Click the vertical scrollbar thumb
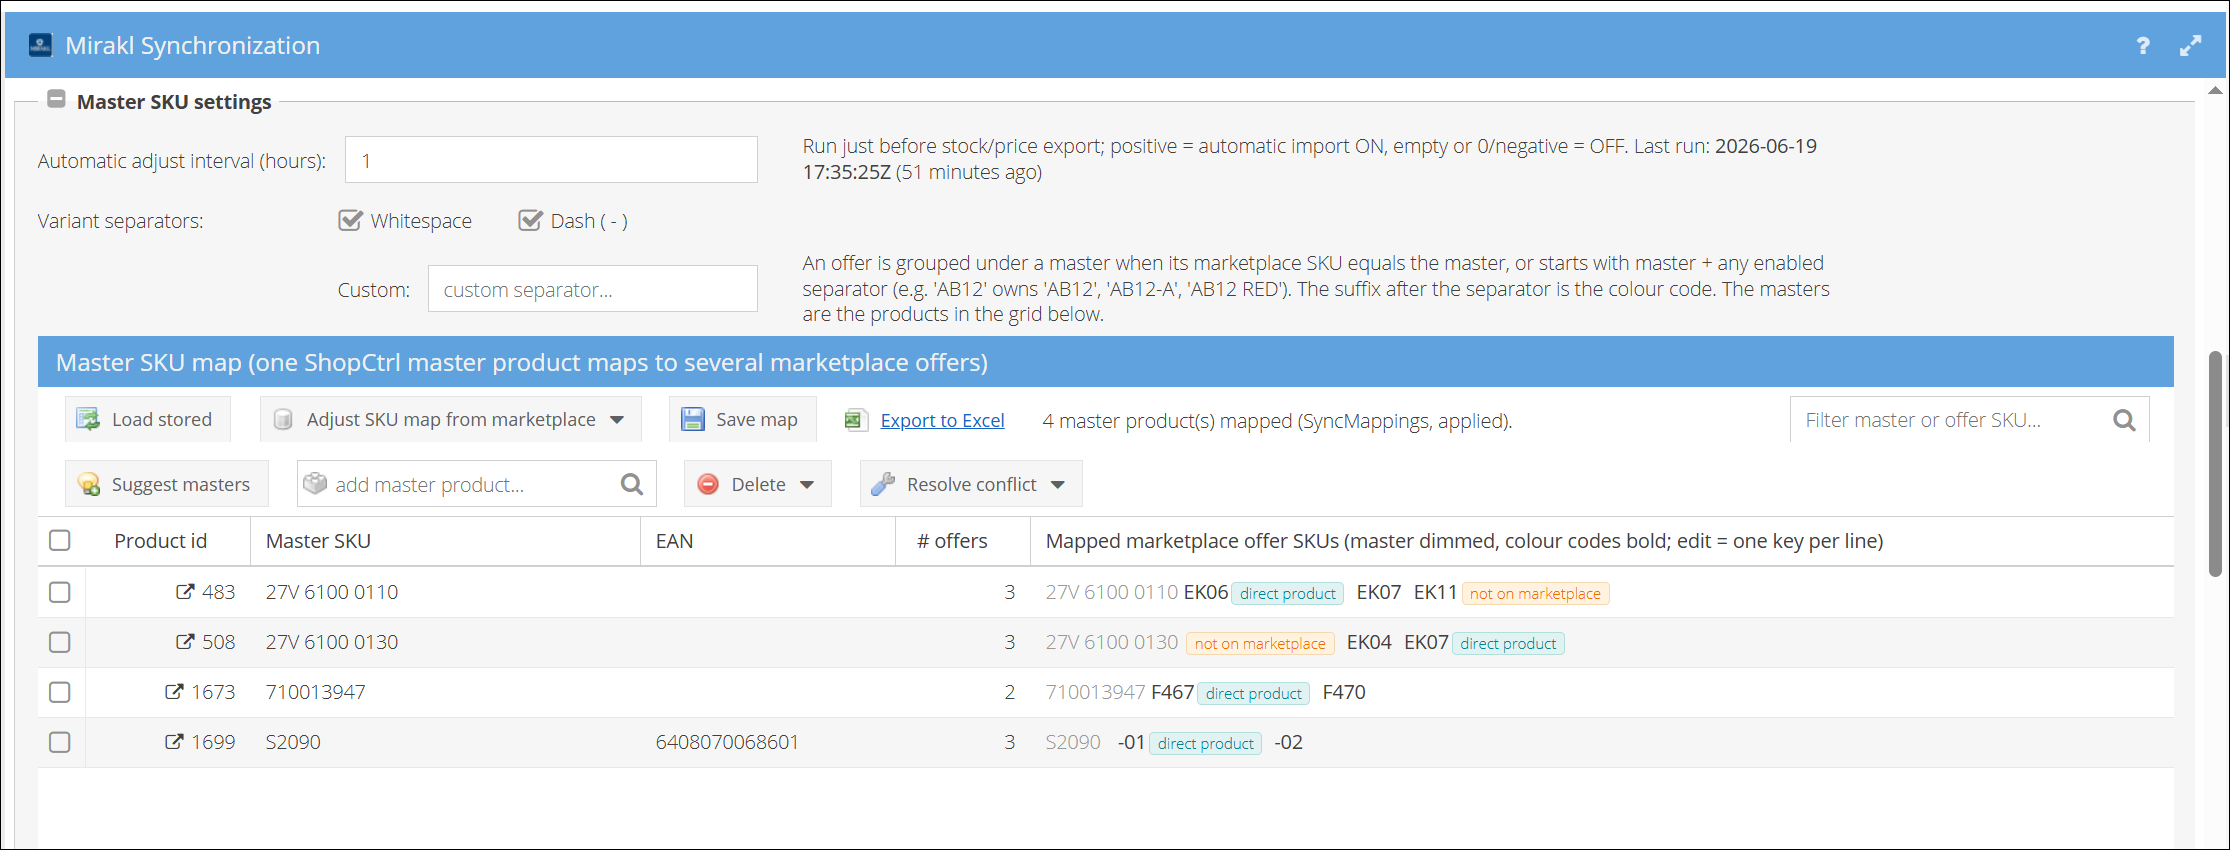 coord(2215,463)
